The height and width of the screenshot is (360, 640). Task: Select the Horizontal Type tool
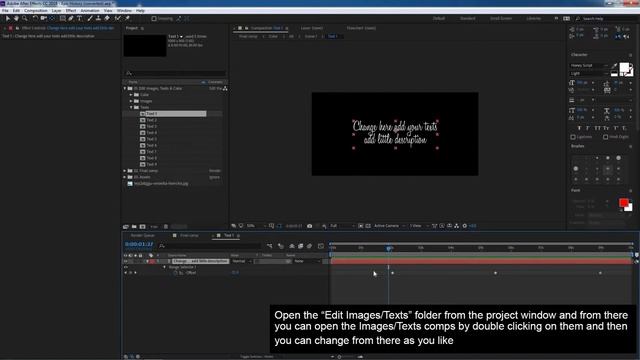click(80, 18)
